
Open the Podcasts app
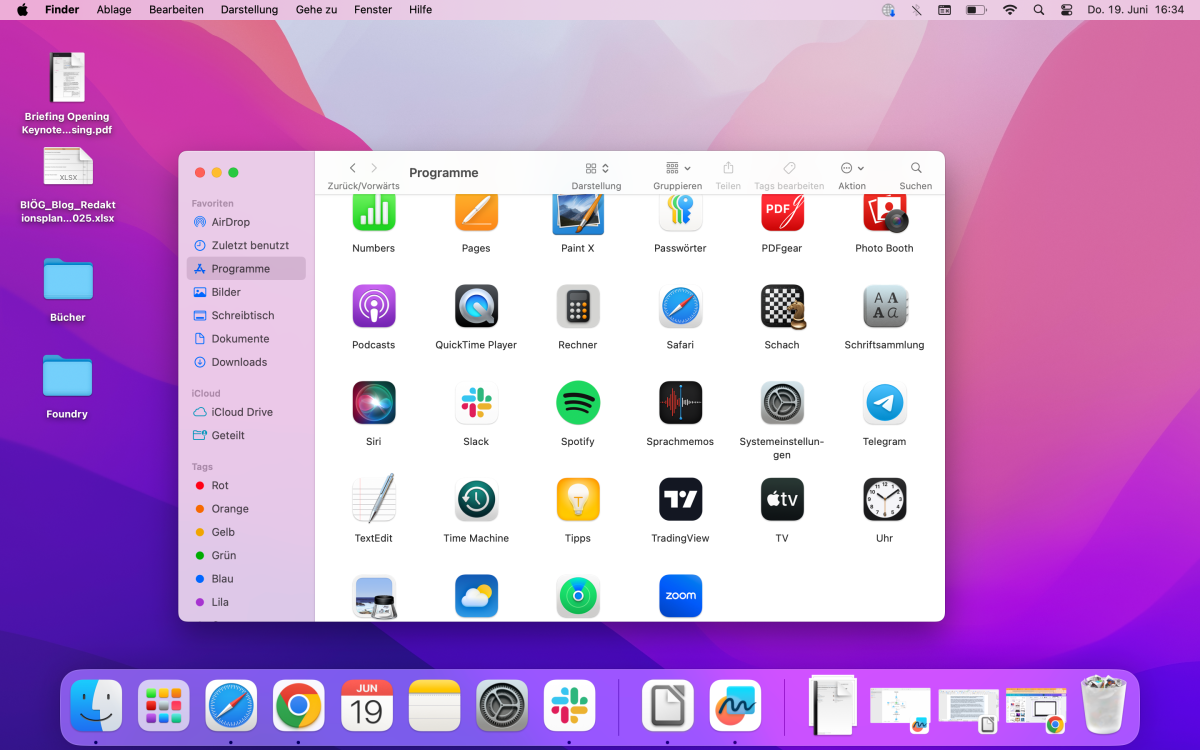(x=373, y=306)
